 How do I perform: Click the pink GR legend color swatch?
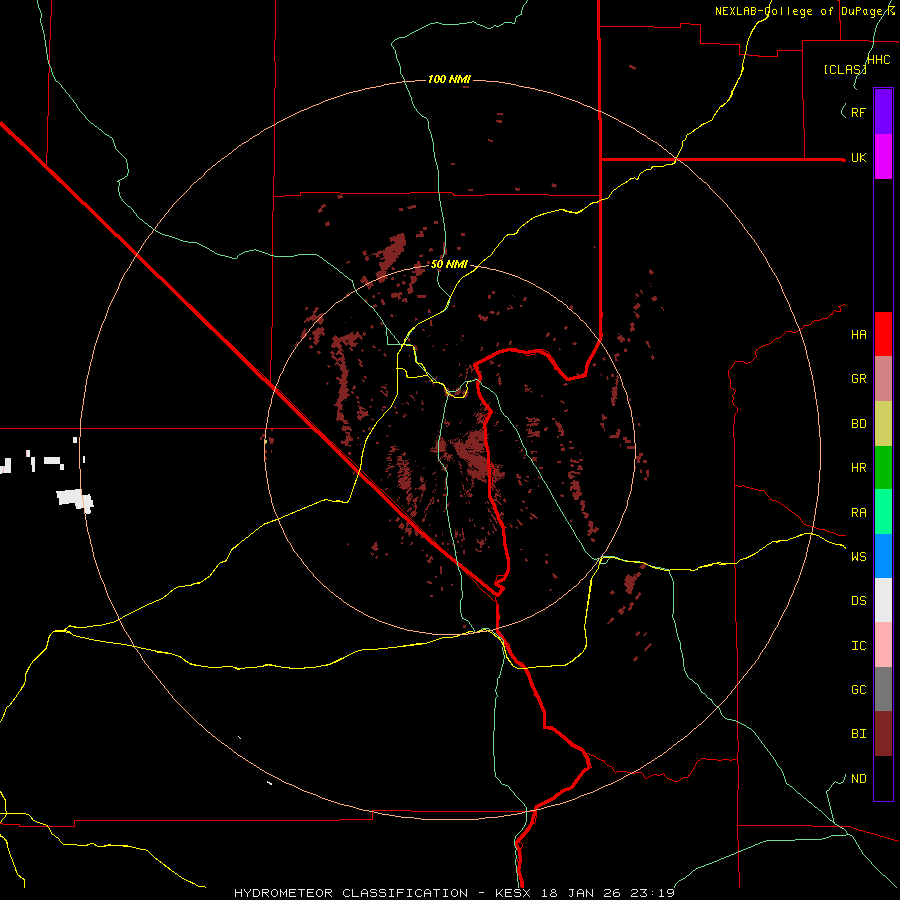(883, 379)
